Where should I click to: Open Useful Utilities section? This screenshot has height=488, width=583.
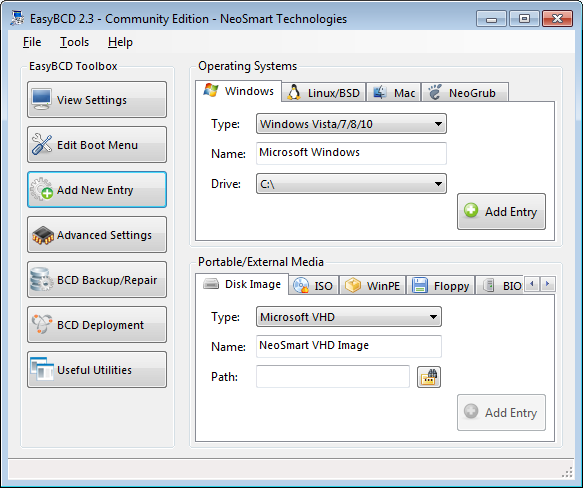97,370
